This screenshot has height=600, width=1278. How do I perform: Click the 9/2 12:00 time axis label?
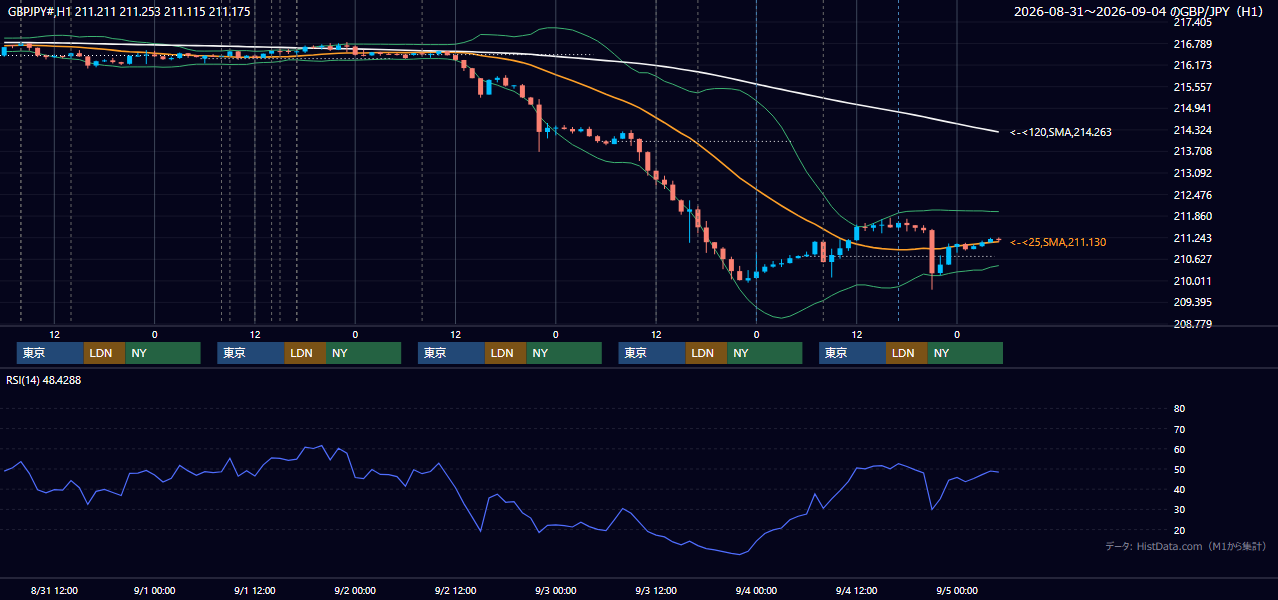455,591
